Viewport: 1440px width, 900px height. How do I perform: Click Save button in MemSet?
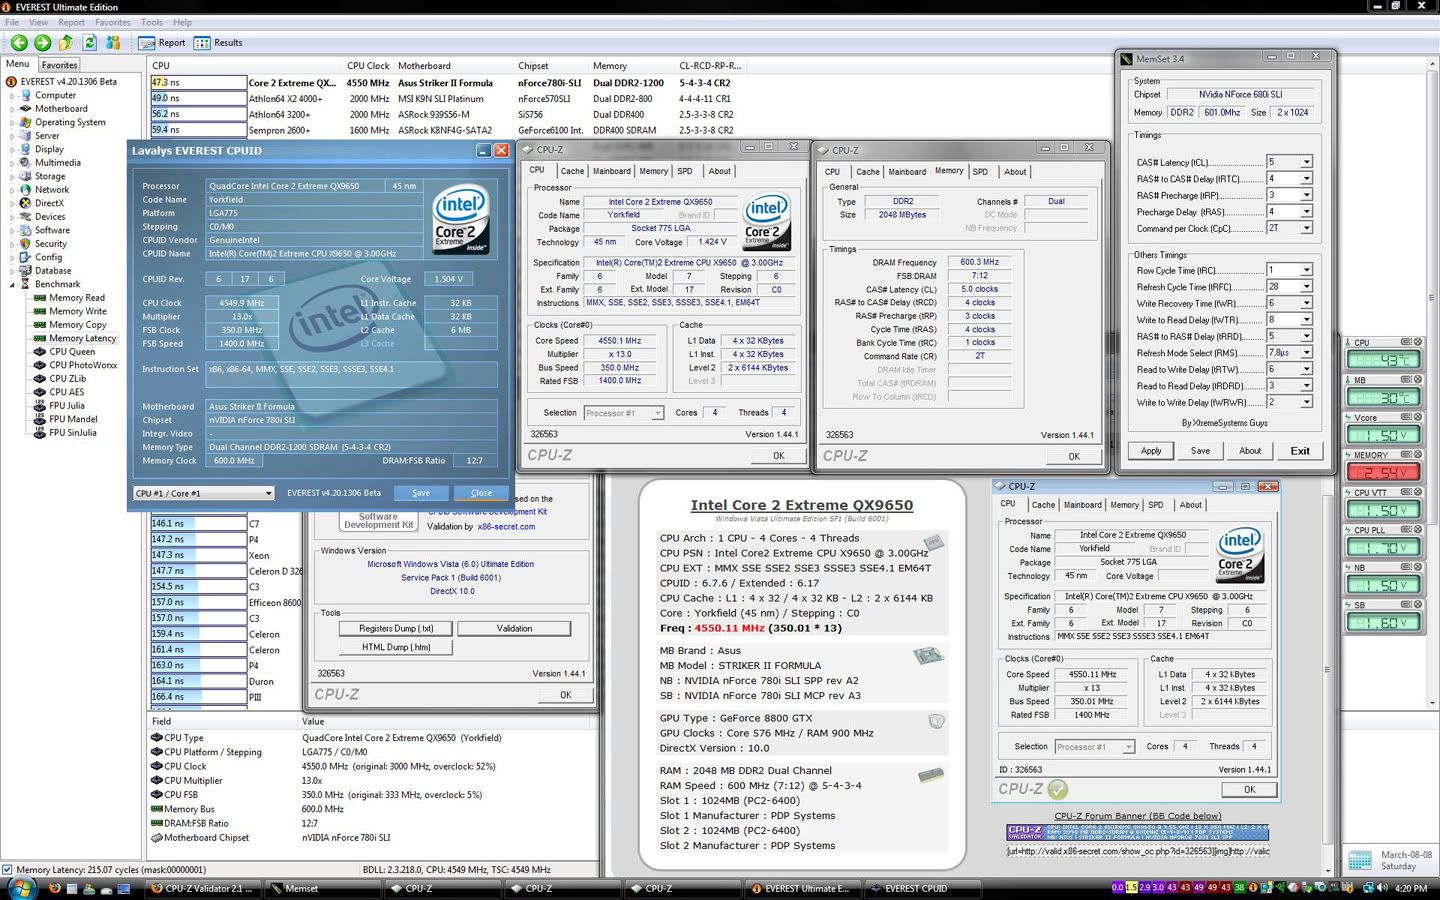tap(1200, 451)
